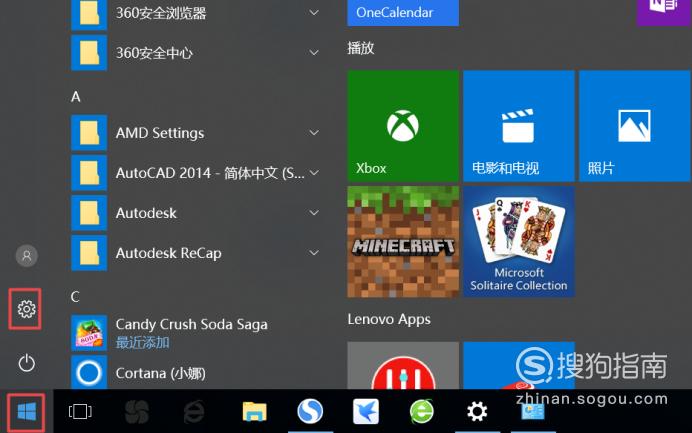Open File Explorer from the taskbar
The height and width of the screenshot is (433, 692).
254,411
